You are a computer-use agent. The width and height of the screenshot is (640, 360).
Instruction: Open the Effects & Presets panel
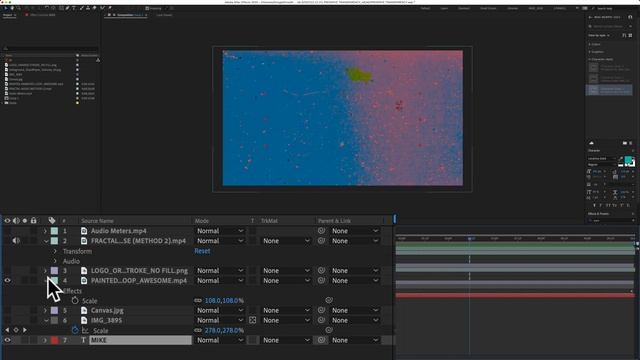coord(598,213)
